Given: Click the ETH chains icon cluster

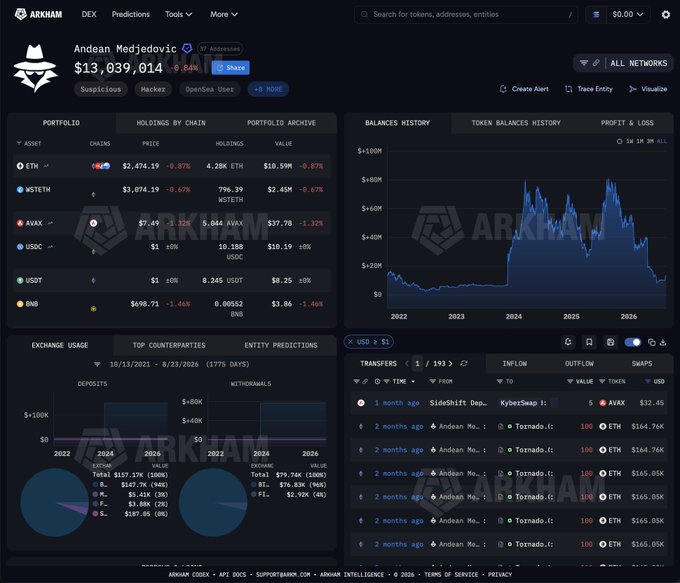Looking at the screenshot, I should tap(101, 166).
